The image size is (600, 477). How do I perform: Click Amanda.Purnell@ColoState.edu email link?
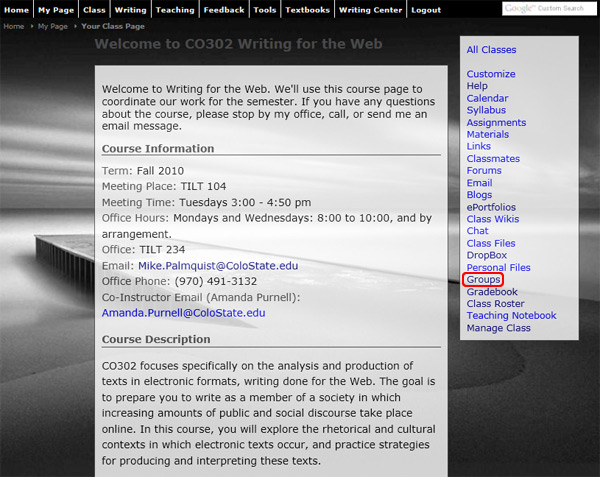click(184, 313)
